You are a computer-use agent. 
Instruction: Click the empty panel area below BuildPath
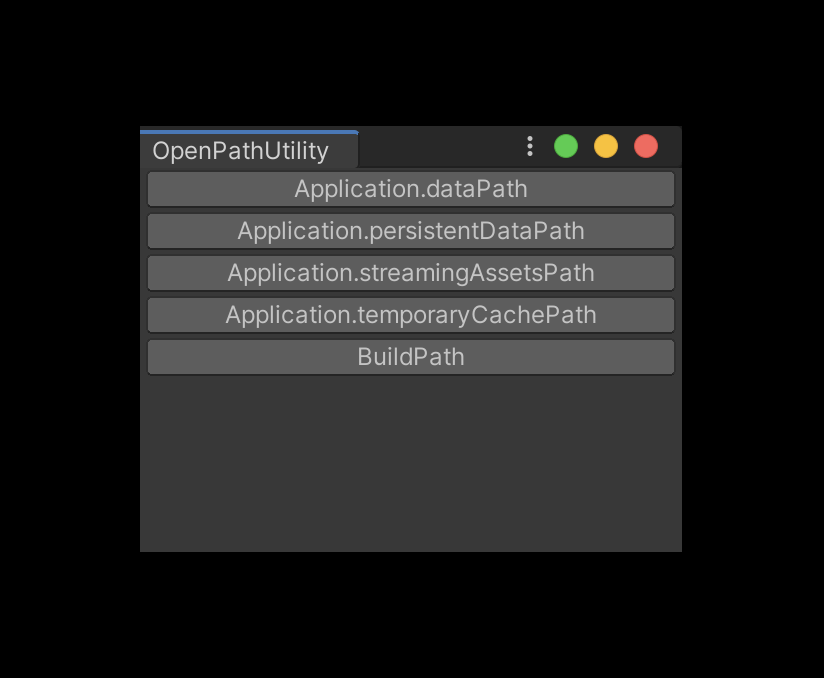(411, 460)
